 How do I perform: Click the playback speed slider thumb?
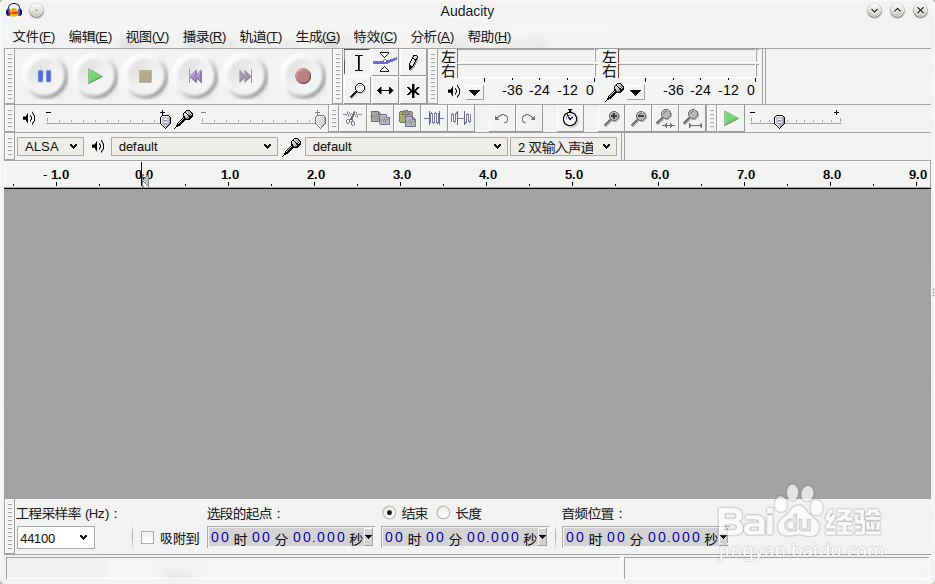(x=779, y=121)
